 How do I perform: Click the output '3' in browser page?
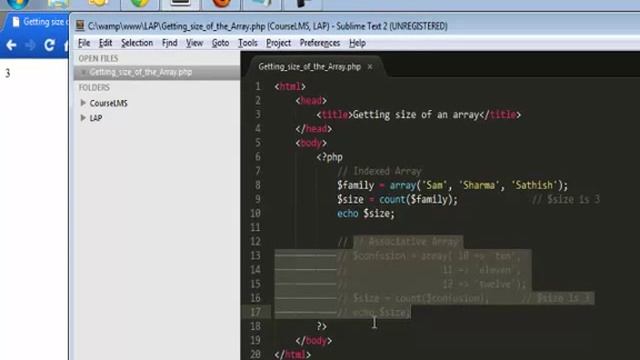[7, 73]
